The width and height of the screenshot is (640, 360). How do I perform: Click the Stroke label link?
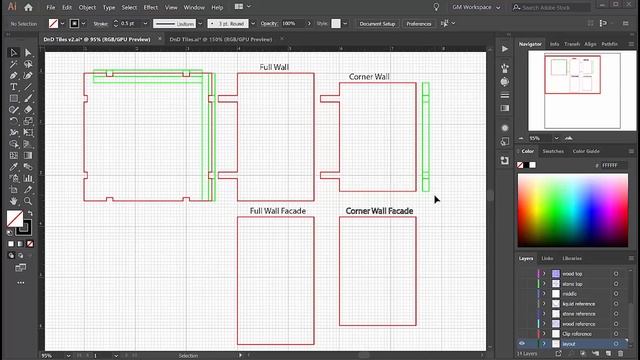tap(100, 24)
